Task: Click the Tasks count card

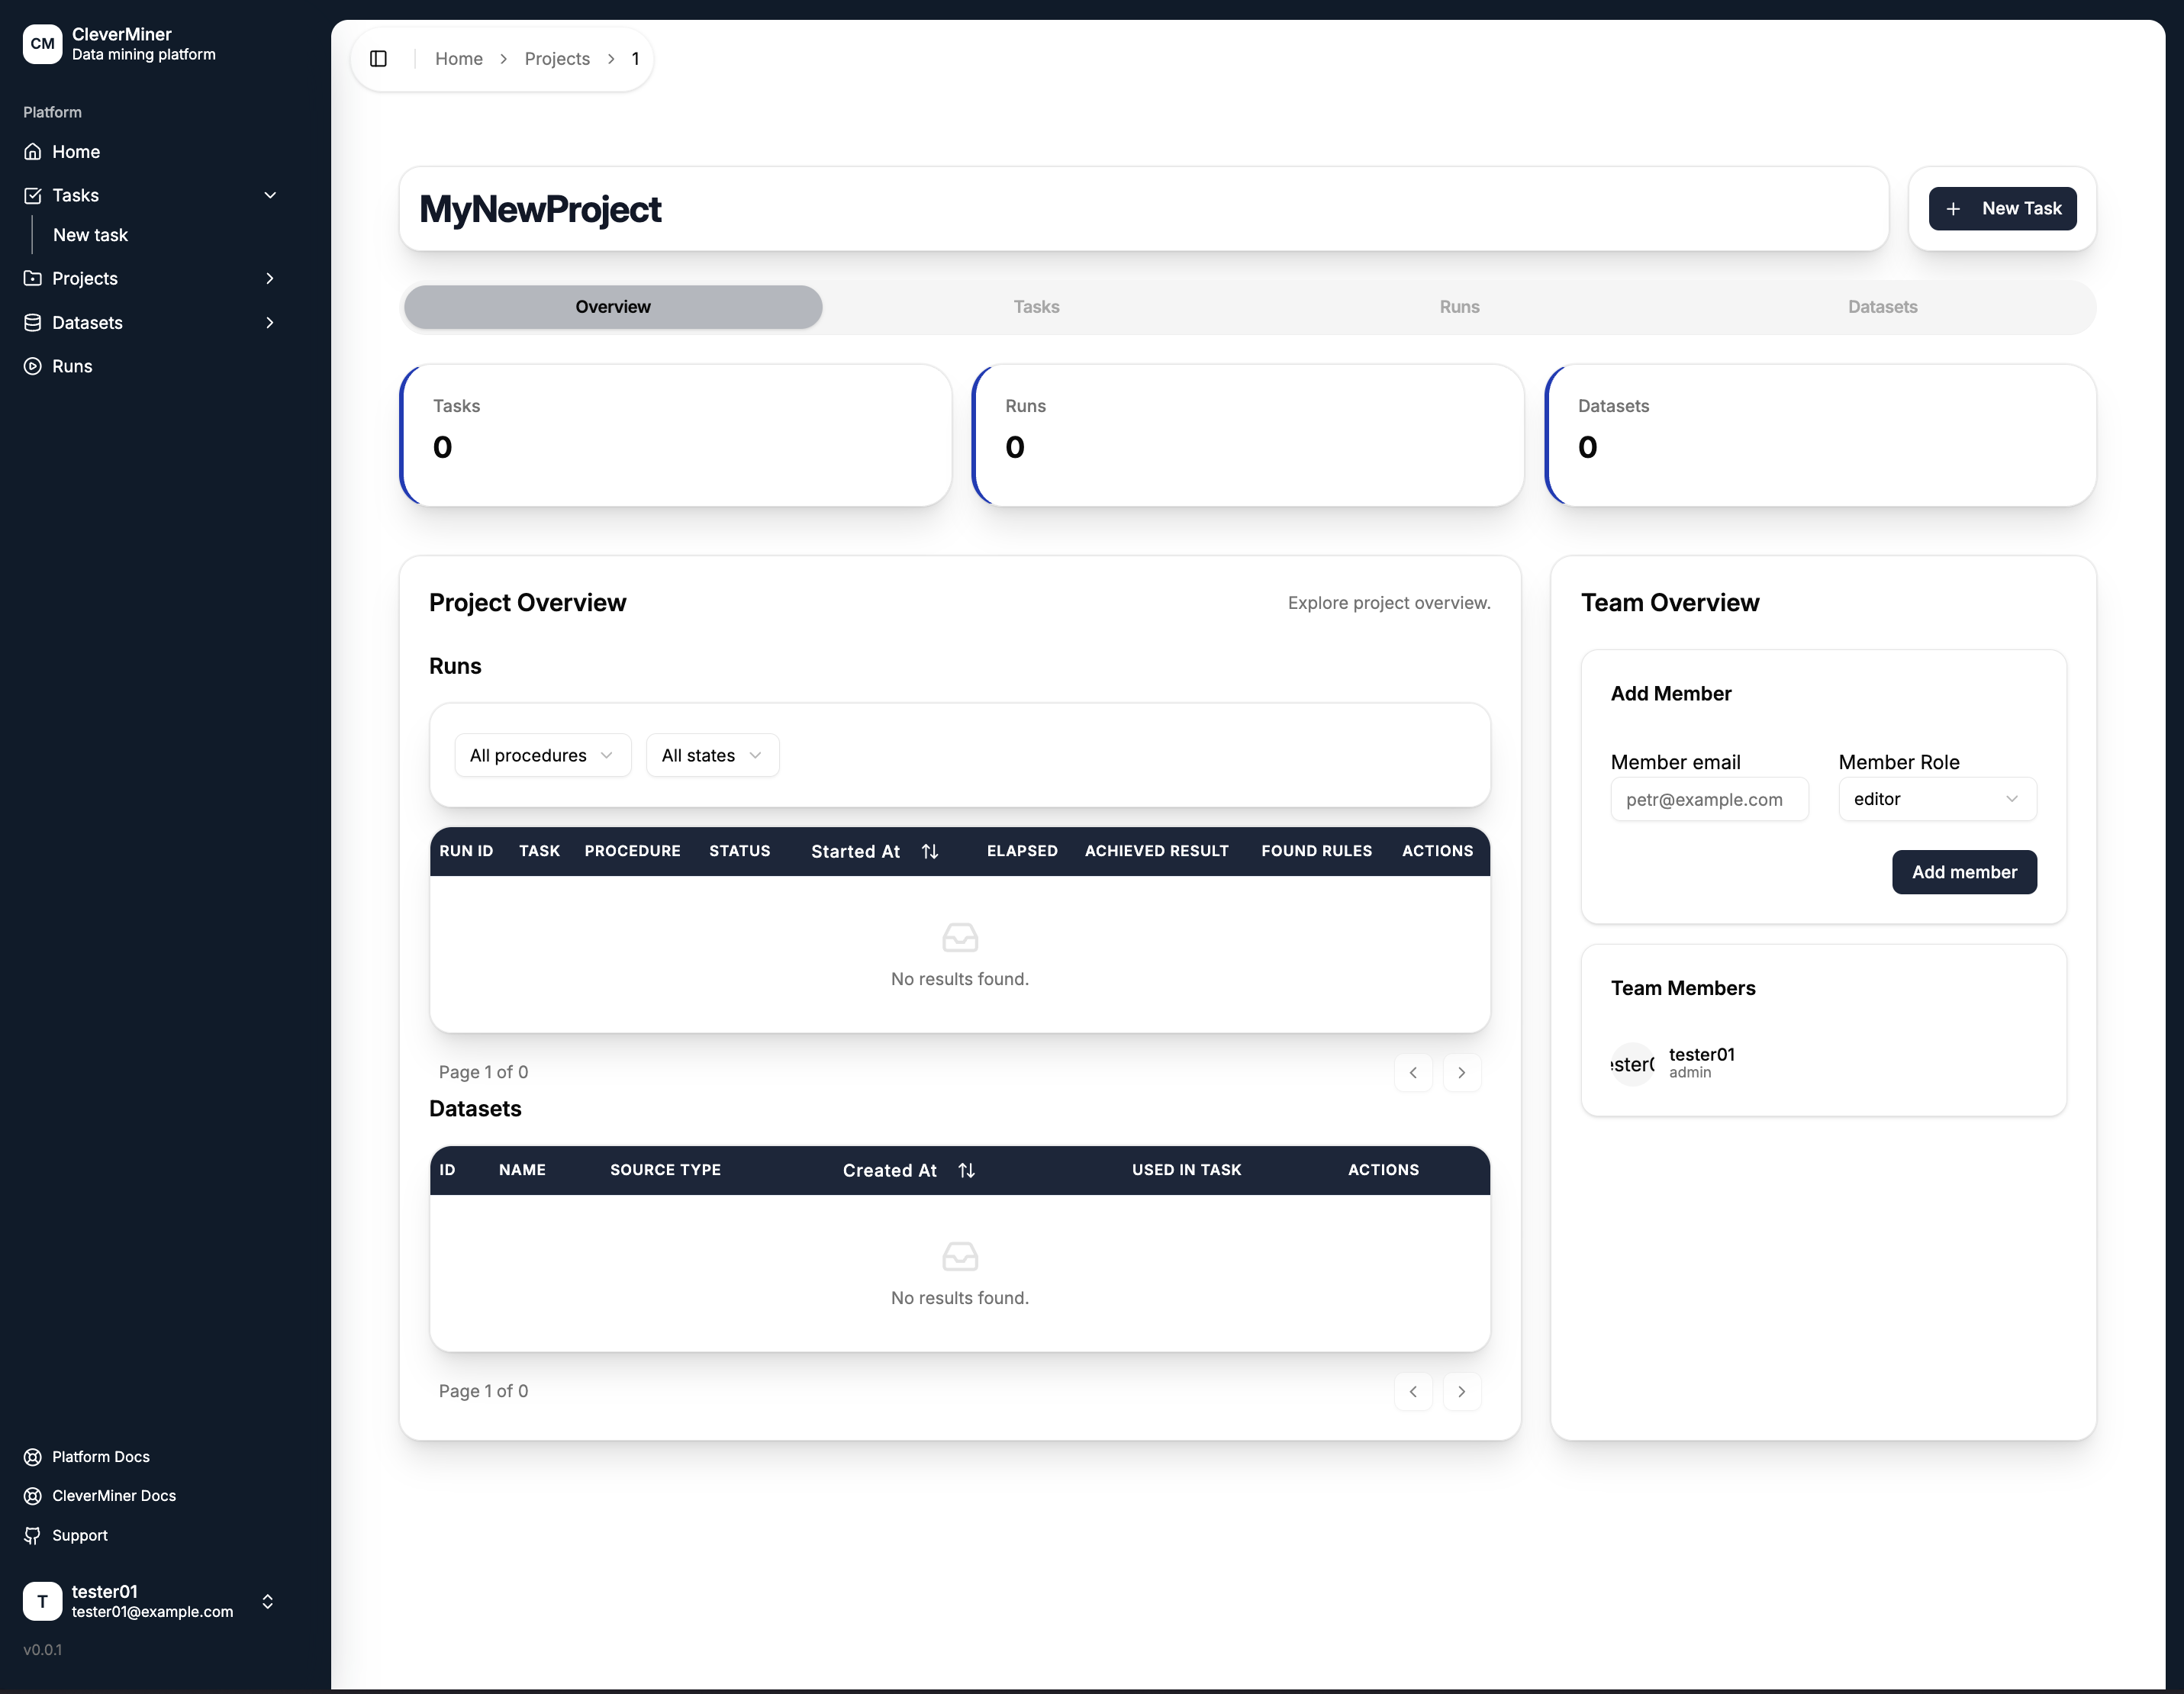Action: (675, 435)
